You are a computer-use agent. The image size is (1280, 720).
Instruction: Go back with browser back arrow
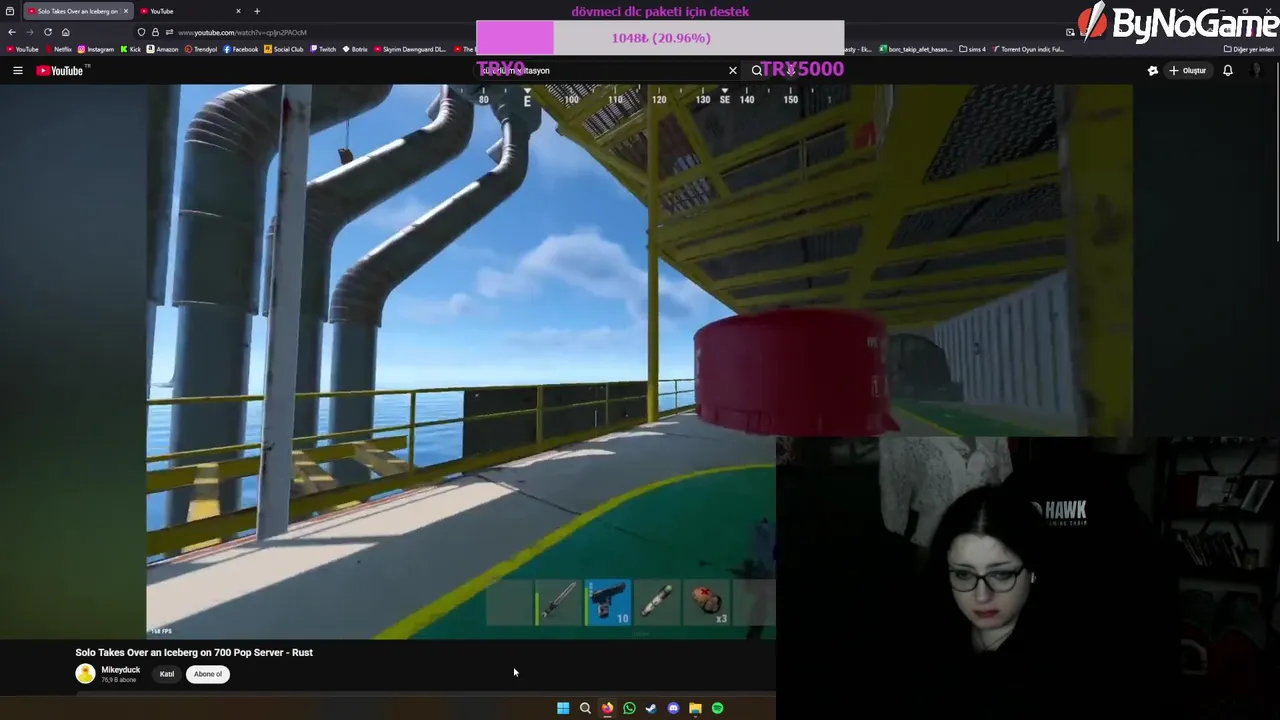pos(12,32)
